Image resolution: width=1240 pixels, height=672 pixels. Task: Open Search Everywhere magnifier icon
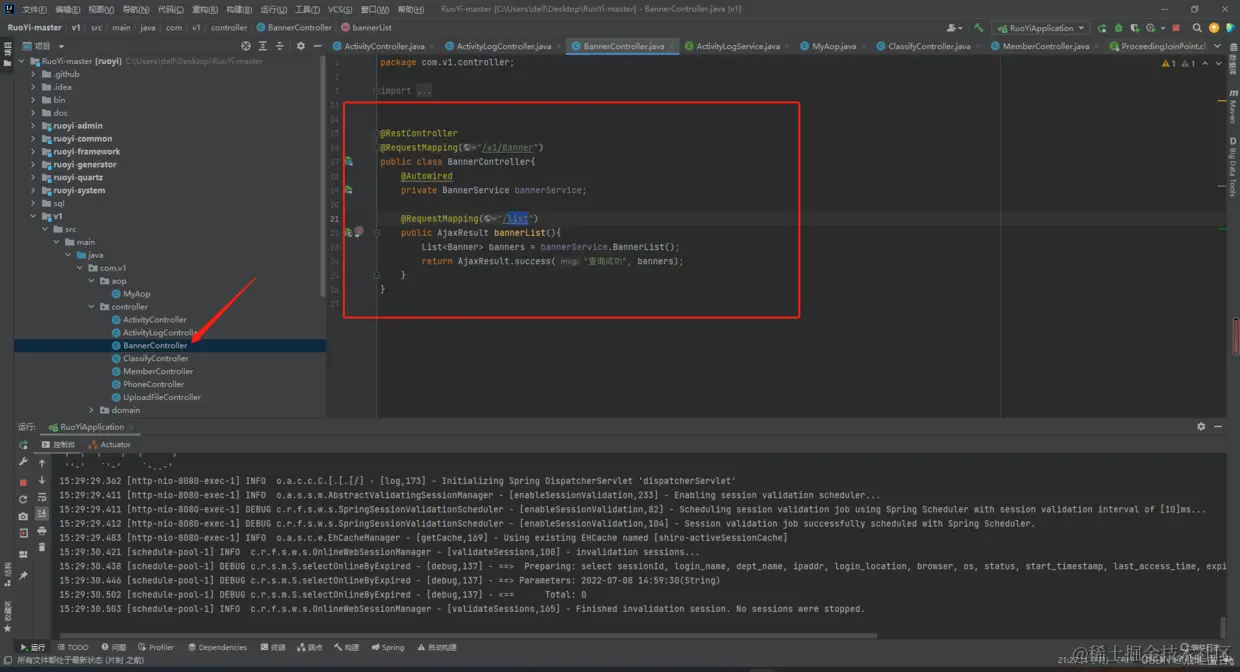point(1196,28)
